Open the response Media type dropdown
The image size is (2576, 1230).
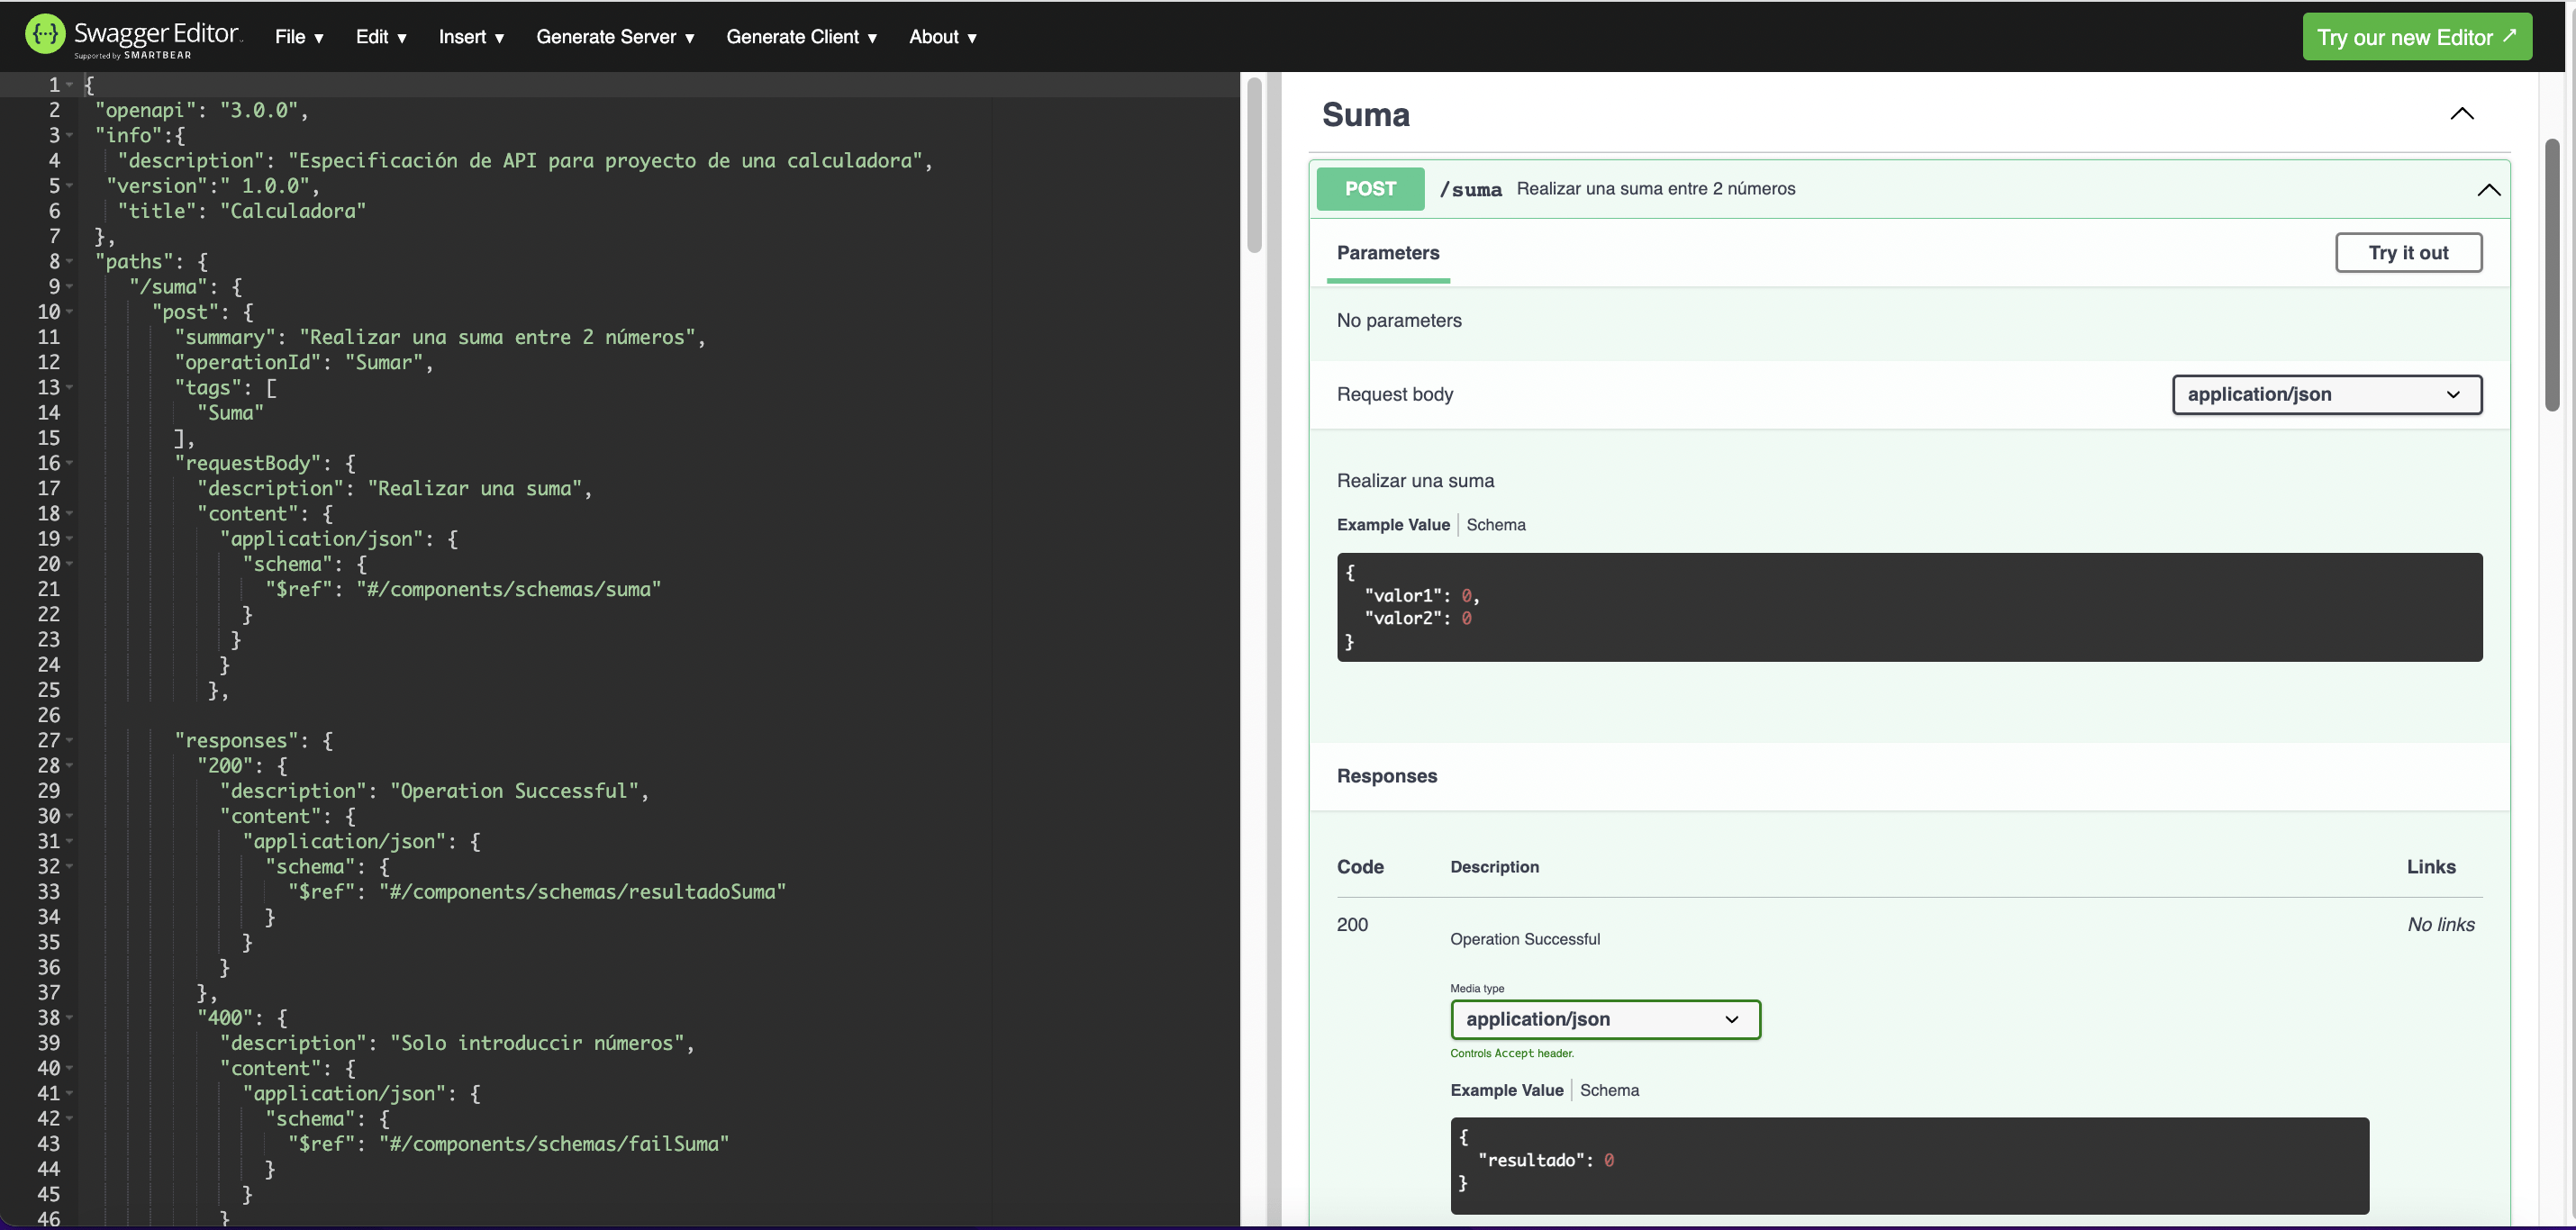pos(1604,1020)
